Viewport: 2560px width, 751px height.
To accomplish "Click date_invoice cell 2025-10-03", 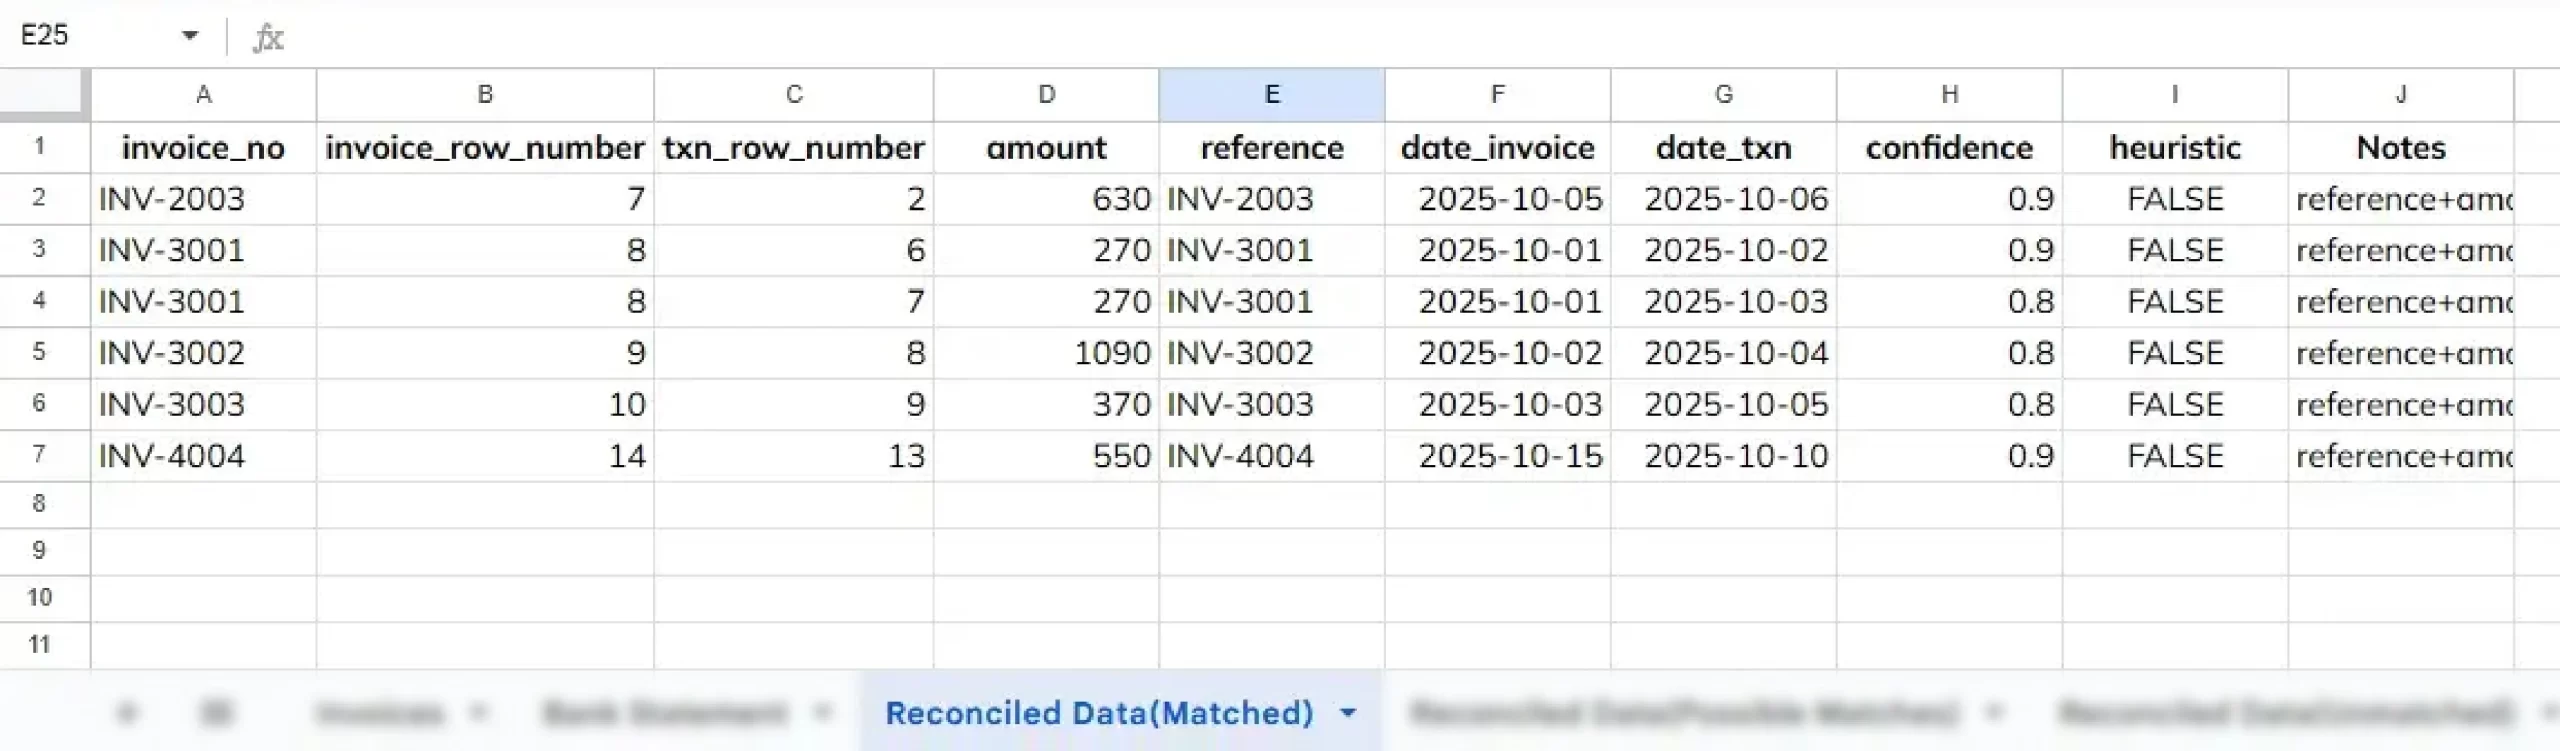I will tap(1498, 404).
